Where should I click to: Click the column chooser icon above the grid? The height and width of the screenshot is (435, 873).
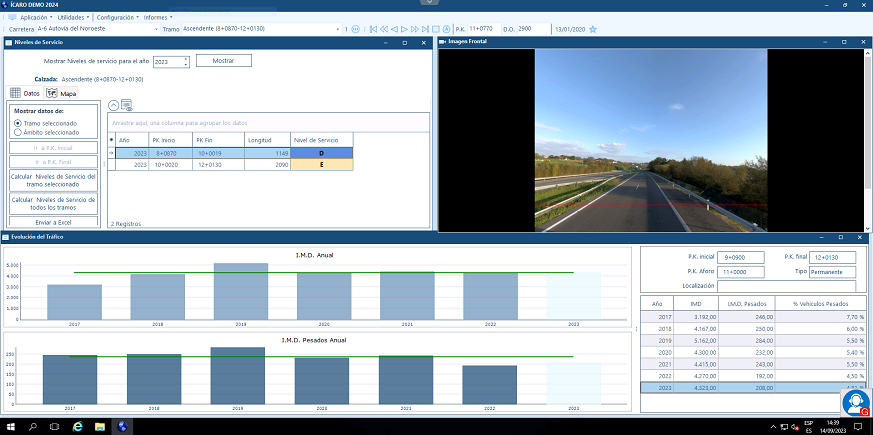click(127, 105)
